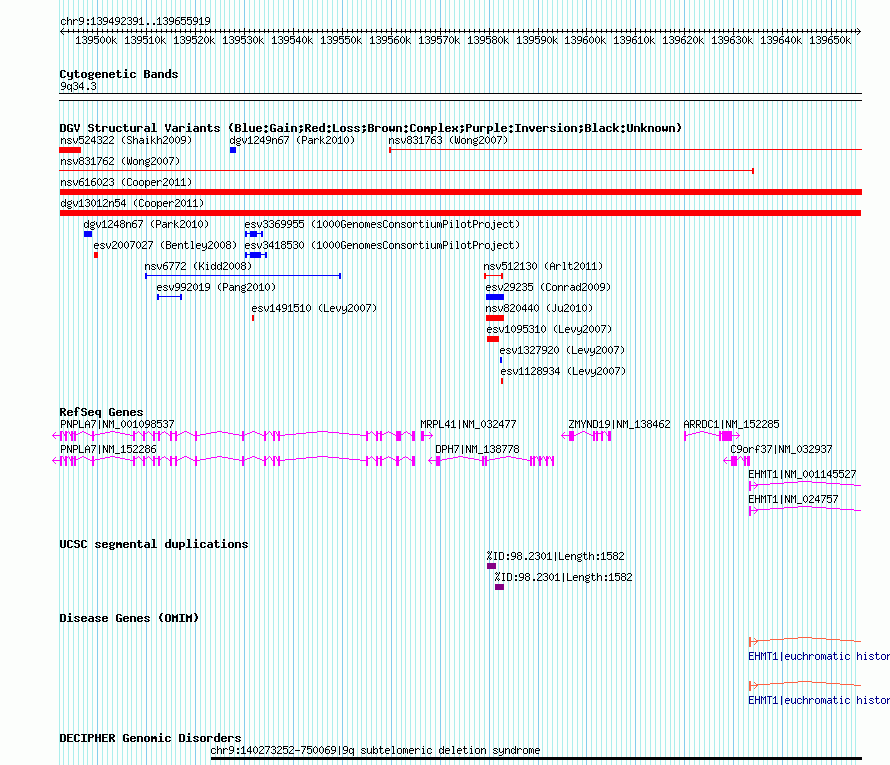This screenshot has width=890, height=765.
Task: Open the first EHMT1 euchromatic OMIM link
Action: point(818,656)
